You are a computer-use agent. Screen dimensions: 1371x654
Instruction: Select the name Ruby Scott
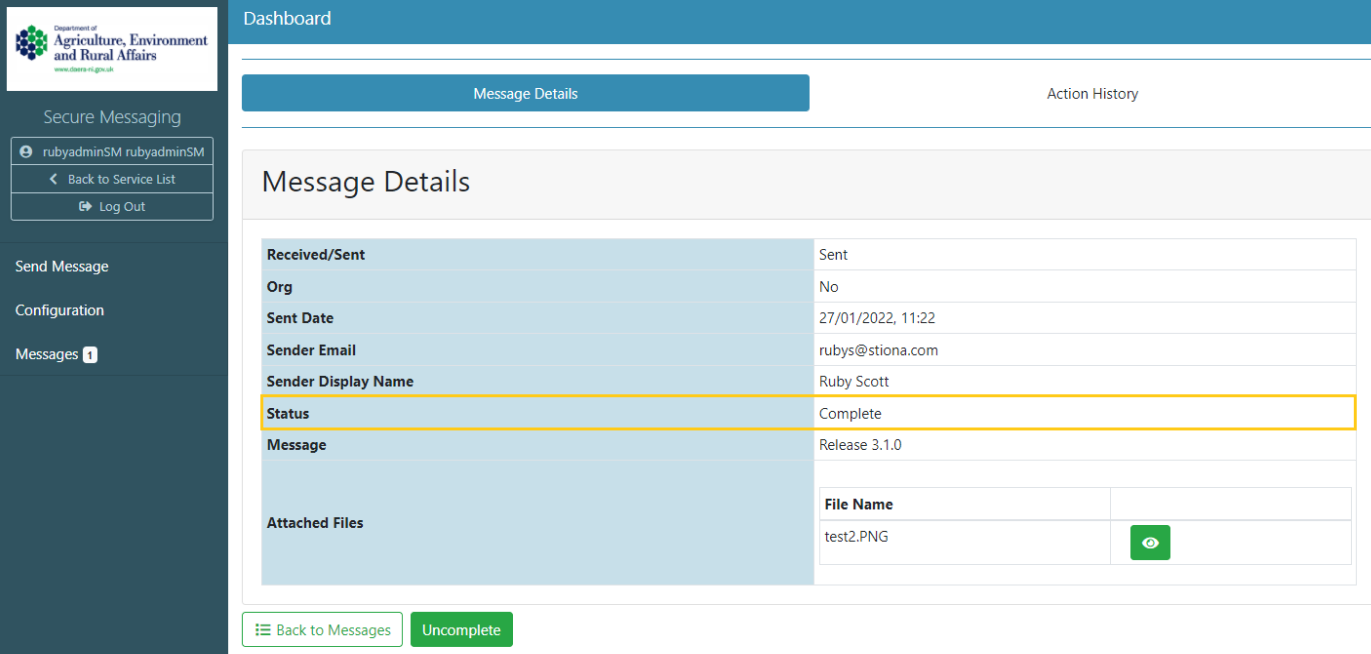tap(854, 381)
